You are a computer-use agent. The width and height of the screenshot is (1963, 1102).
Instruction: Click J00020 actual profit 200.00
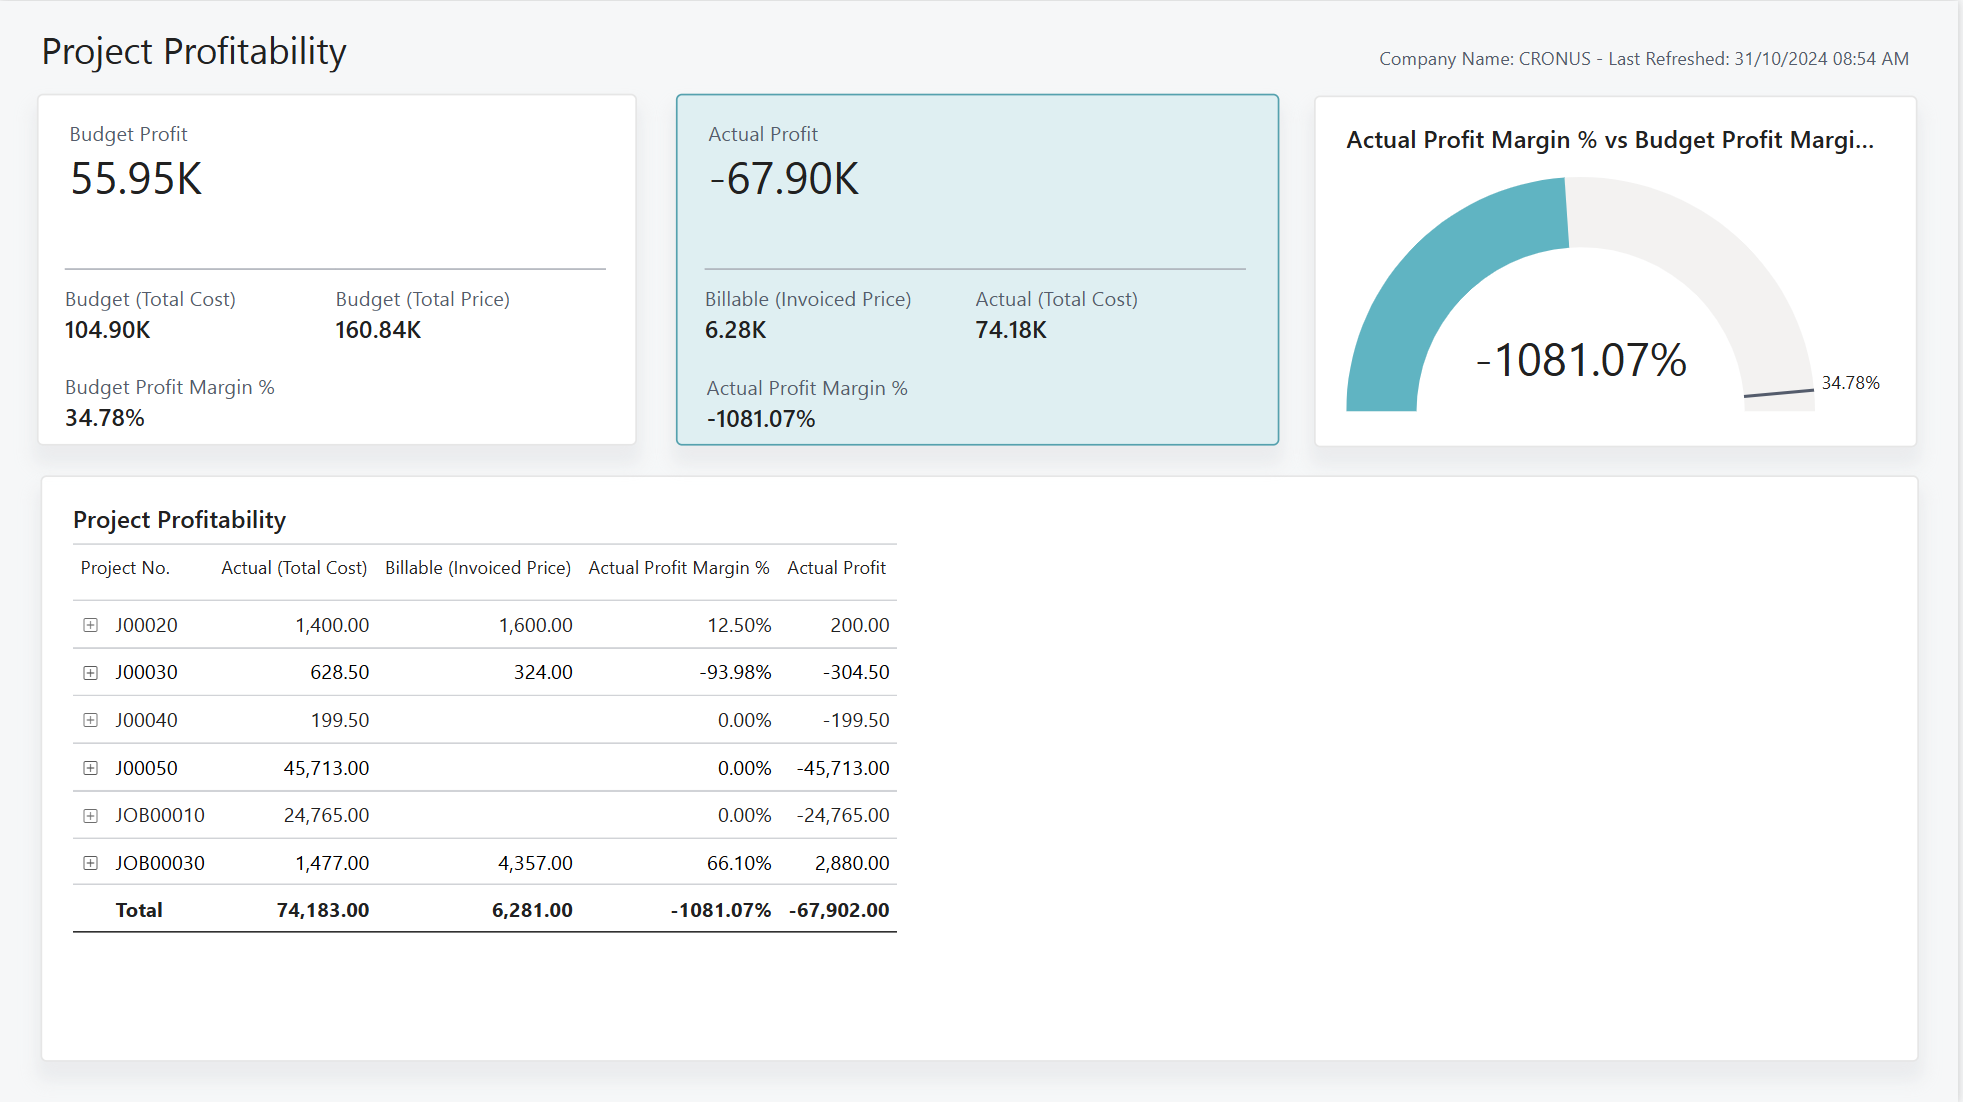860,625
